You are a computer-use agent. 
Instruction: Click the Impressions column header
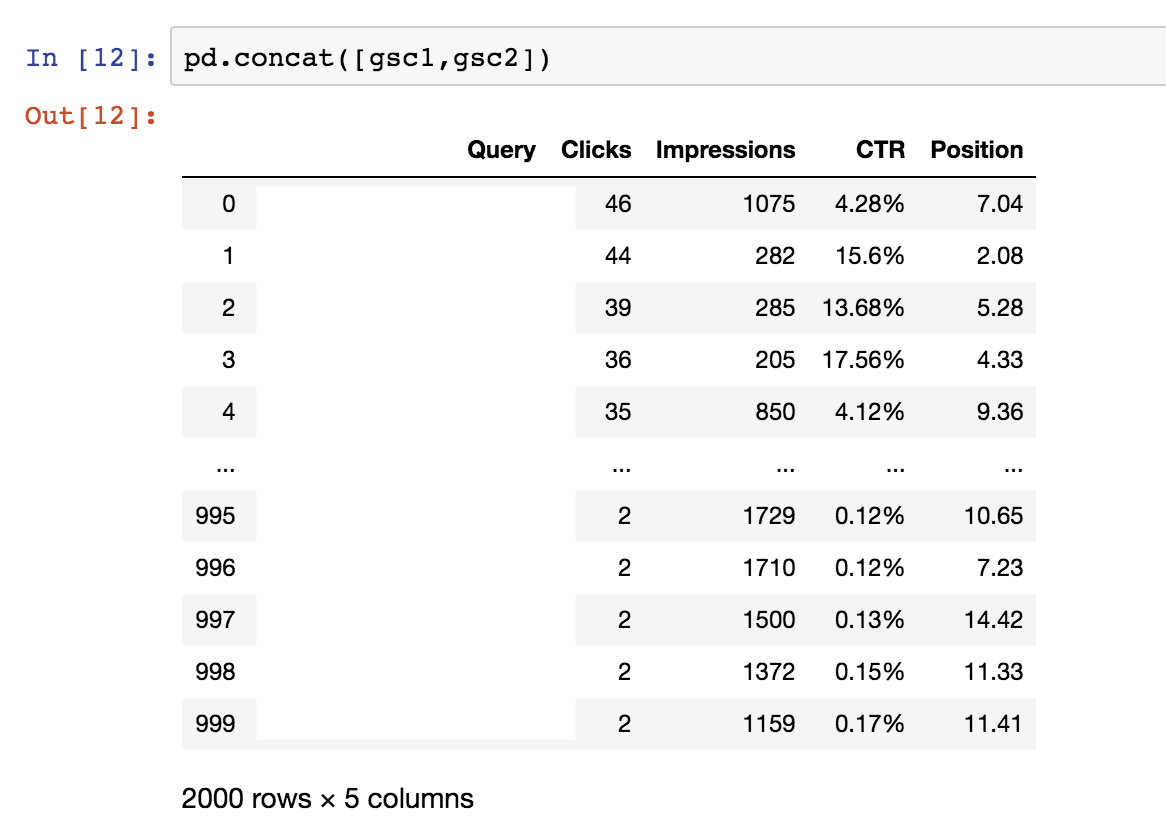coord(725,150)
